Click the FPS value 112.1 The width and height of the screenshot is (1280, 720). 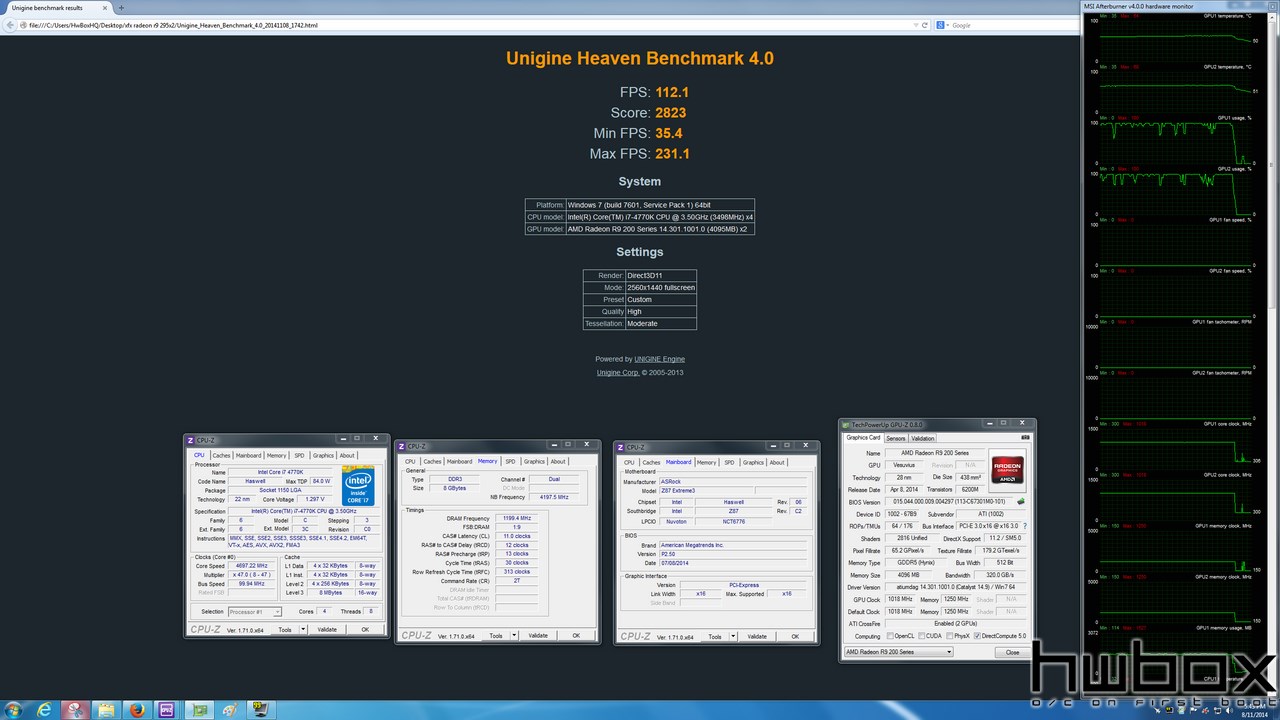click(673, 92)
